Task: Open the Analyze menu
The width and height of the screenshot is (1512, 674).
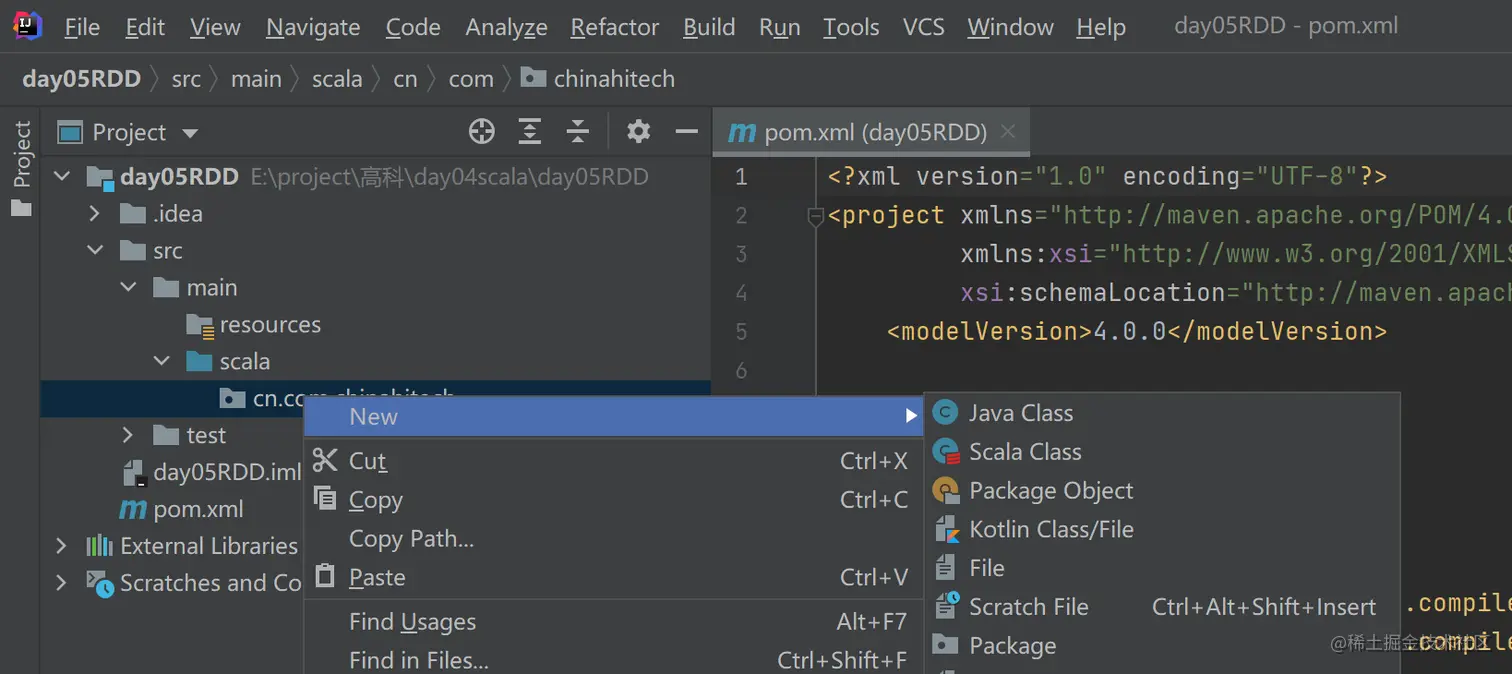Action: [x=506, y=27]
